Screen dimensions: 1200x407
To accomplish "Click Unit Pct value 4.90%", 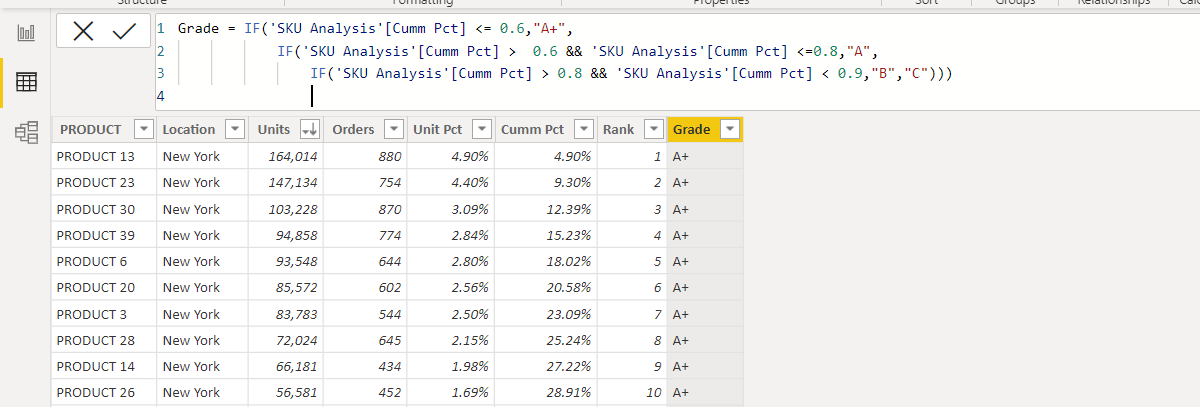I will click(x=470, y=156).
